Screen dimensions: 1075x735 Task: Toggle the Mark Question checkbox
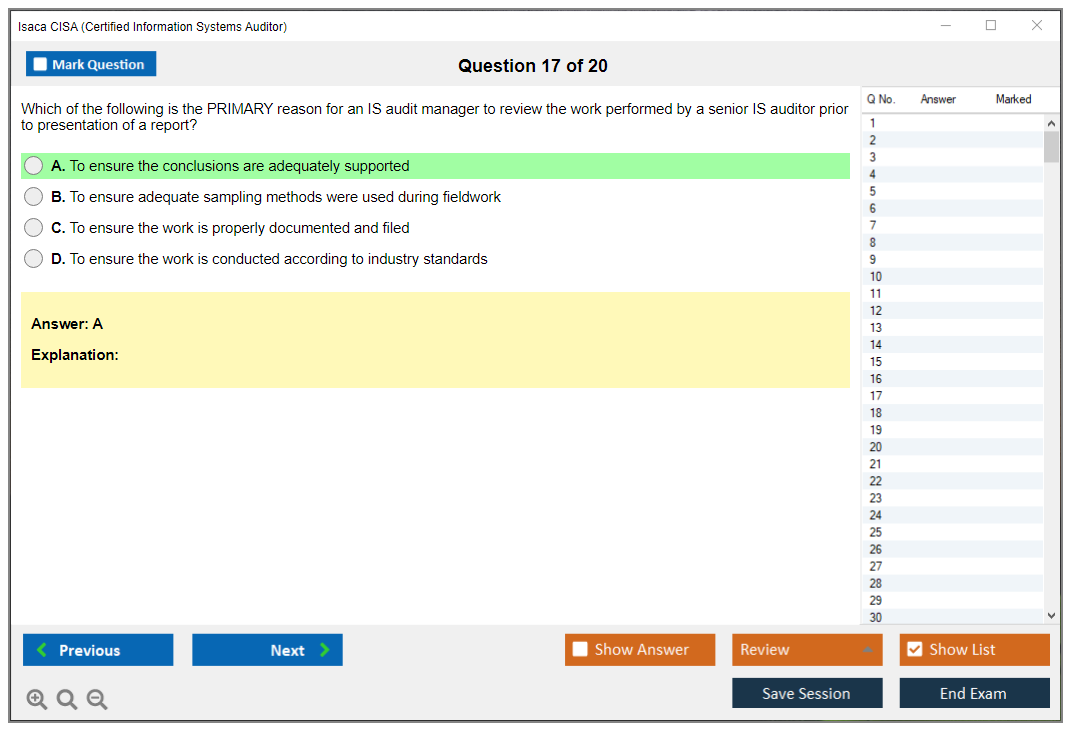[x=40, y=64]
